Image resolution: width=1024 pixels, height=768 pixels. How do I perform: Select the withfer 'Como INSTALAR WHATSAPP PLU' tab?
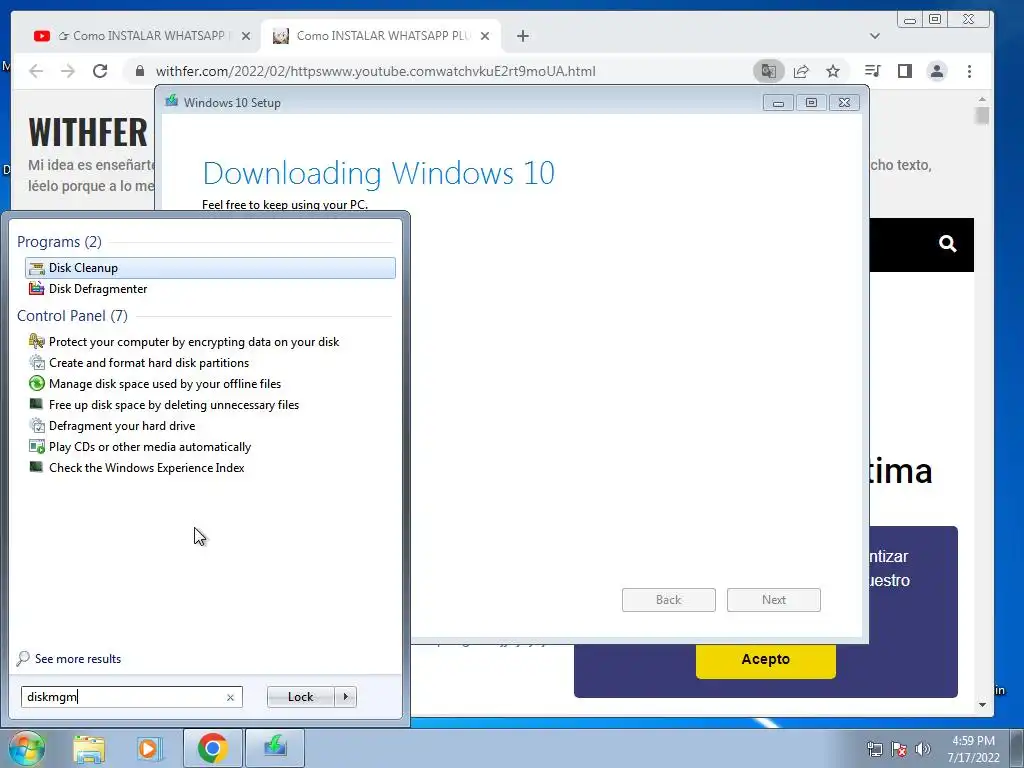pos(381,36)
